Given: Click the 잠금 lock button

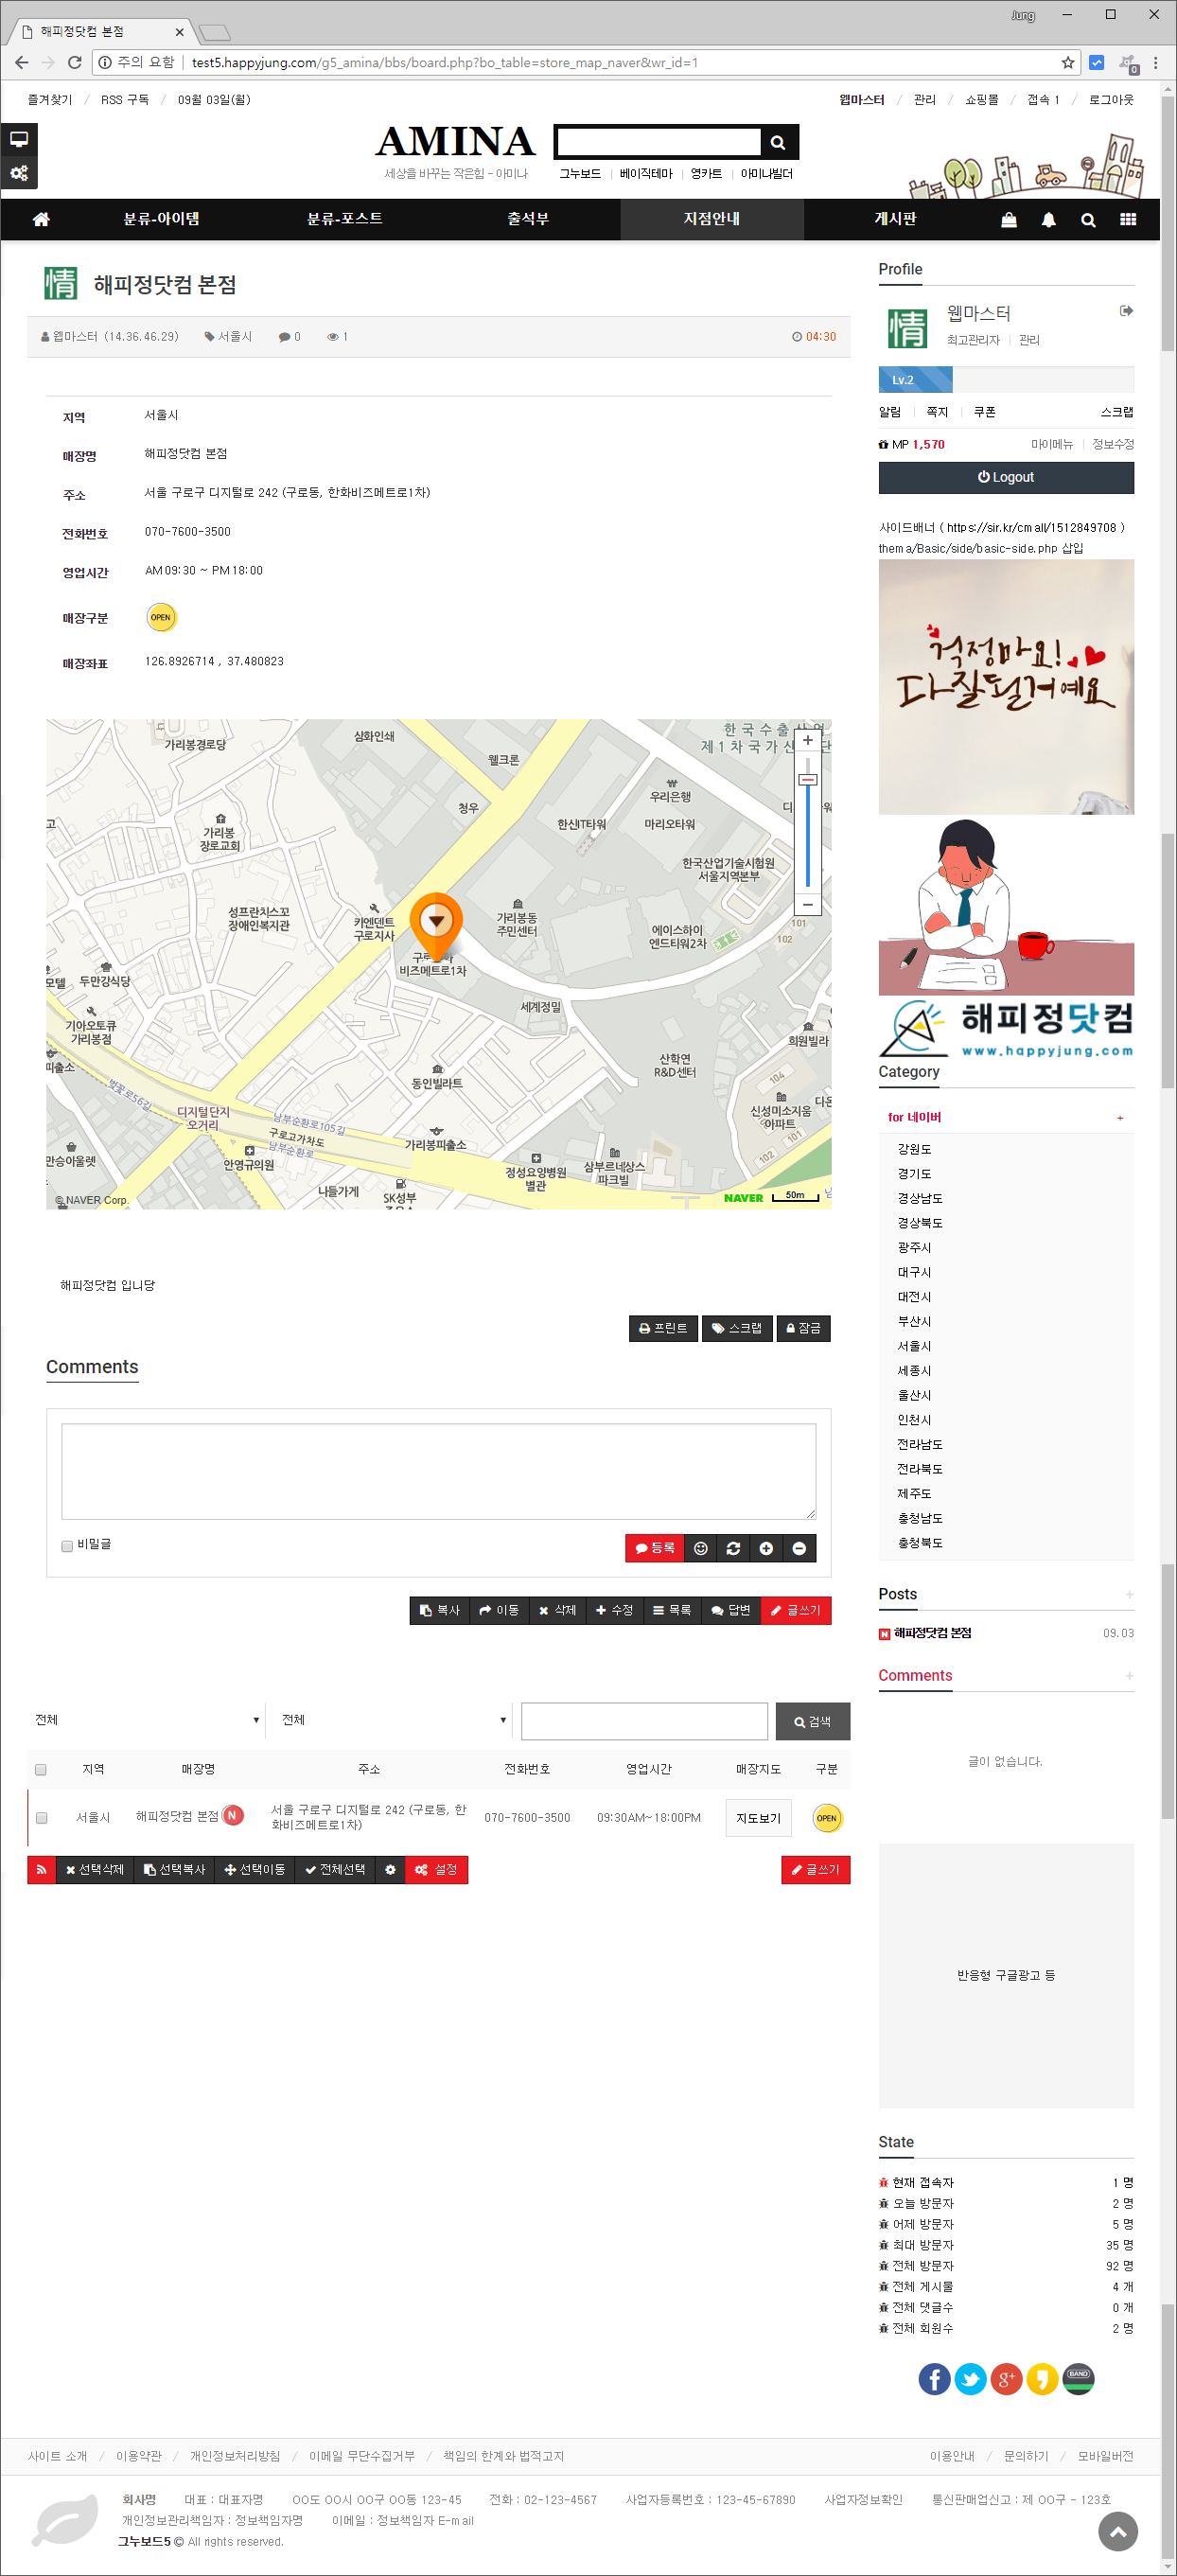Looking at the screenshot, I should coord(803,1328).
